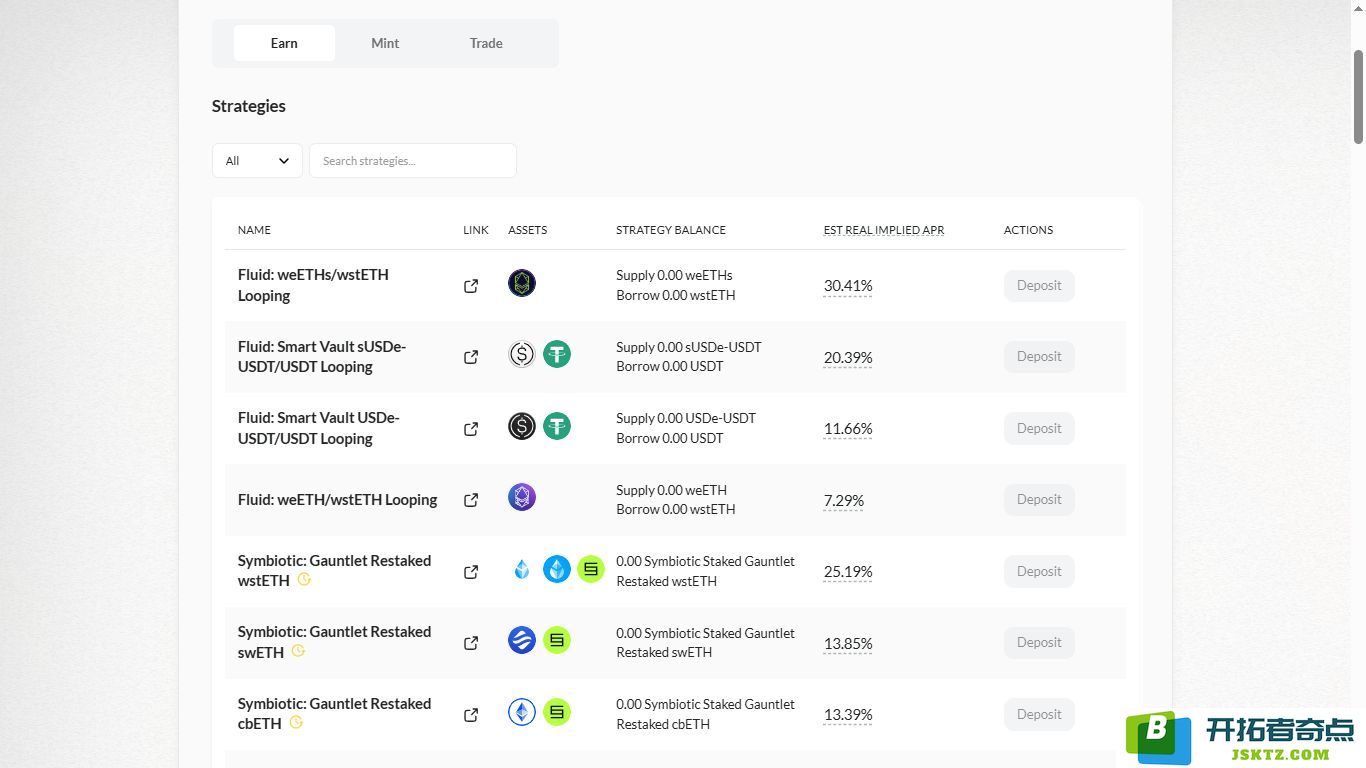Click the 11.66% APR value

(848, 429)
